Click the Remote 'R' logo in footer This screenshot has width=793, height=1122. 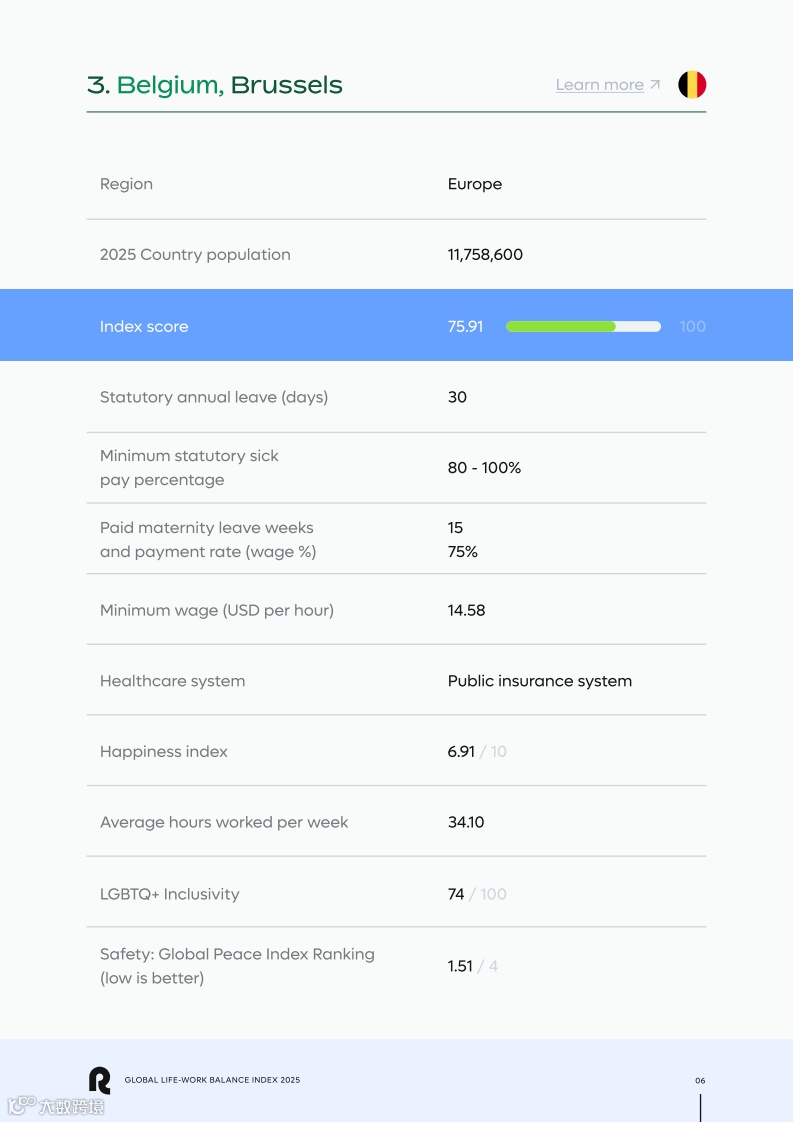tap(99, 1080)
